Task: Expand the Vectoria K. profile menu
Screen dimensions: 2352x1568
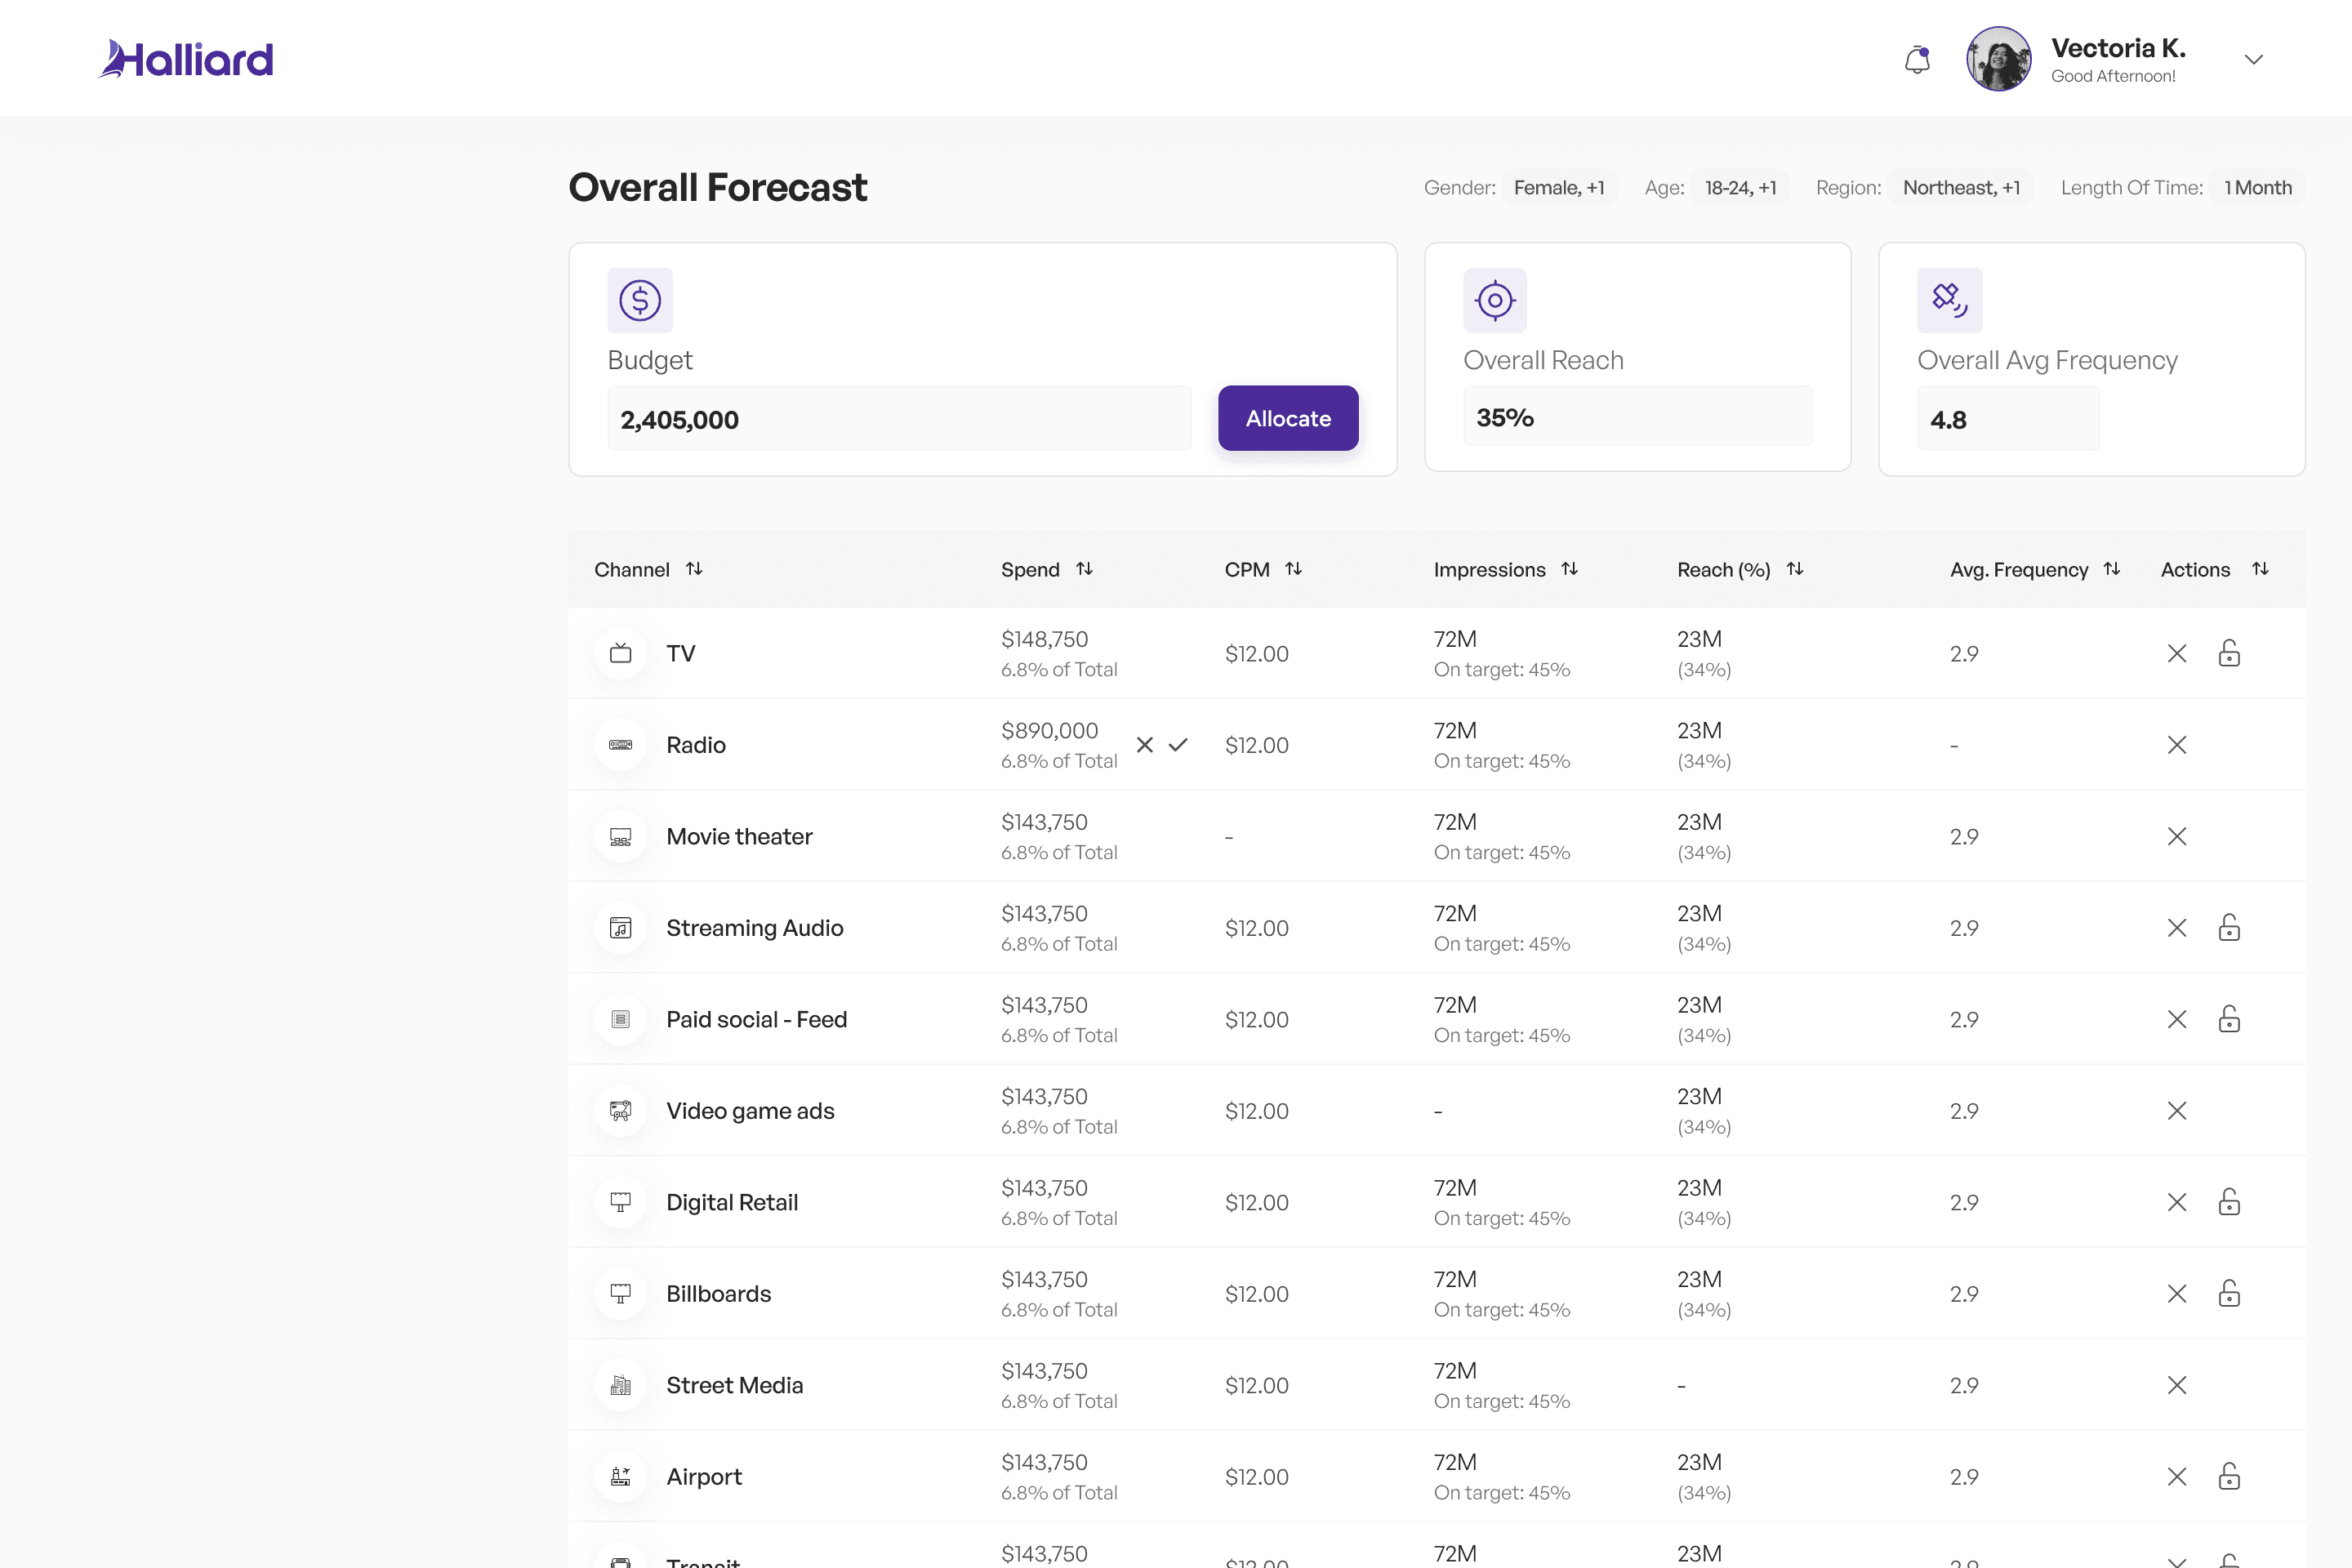Action: [2253, 60]
